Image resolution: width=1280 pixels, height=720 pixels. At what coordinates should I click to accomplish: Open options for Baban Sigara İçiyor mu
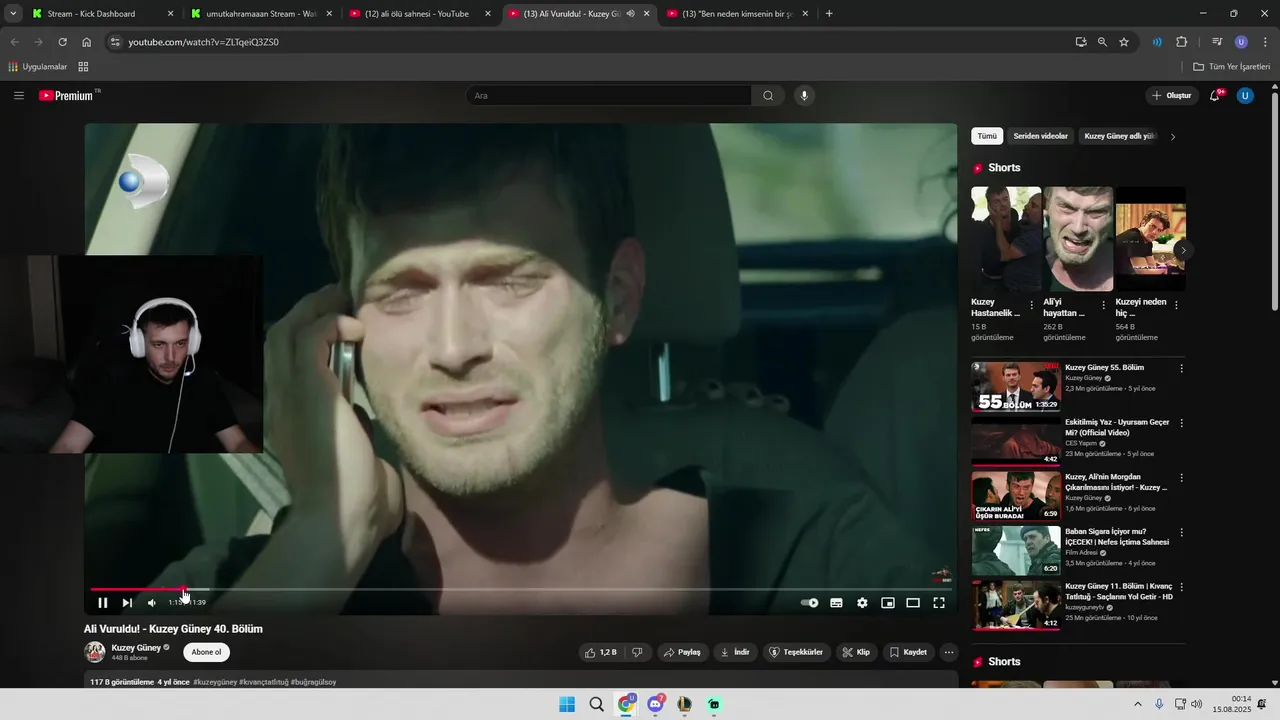pyautogui.click(x=1181, y=533)
